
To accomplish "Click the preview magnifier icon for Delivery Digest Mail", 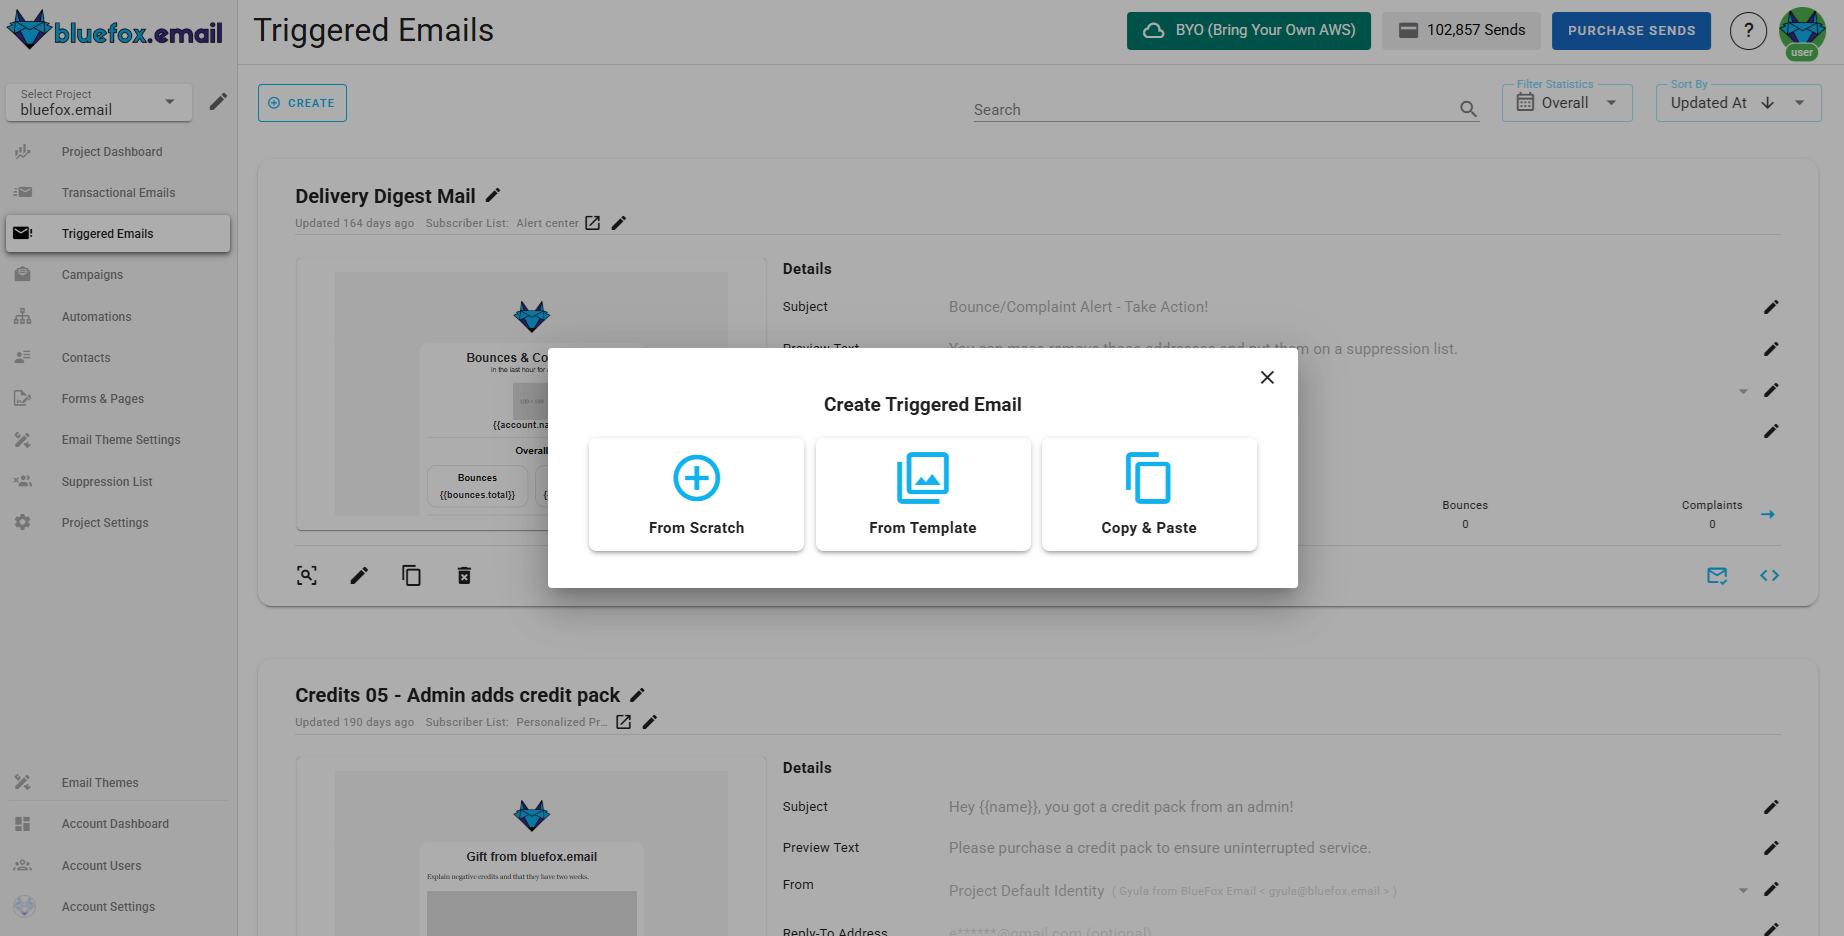I will click(307, 575).
